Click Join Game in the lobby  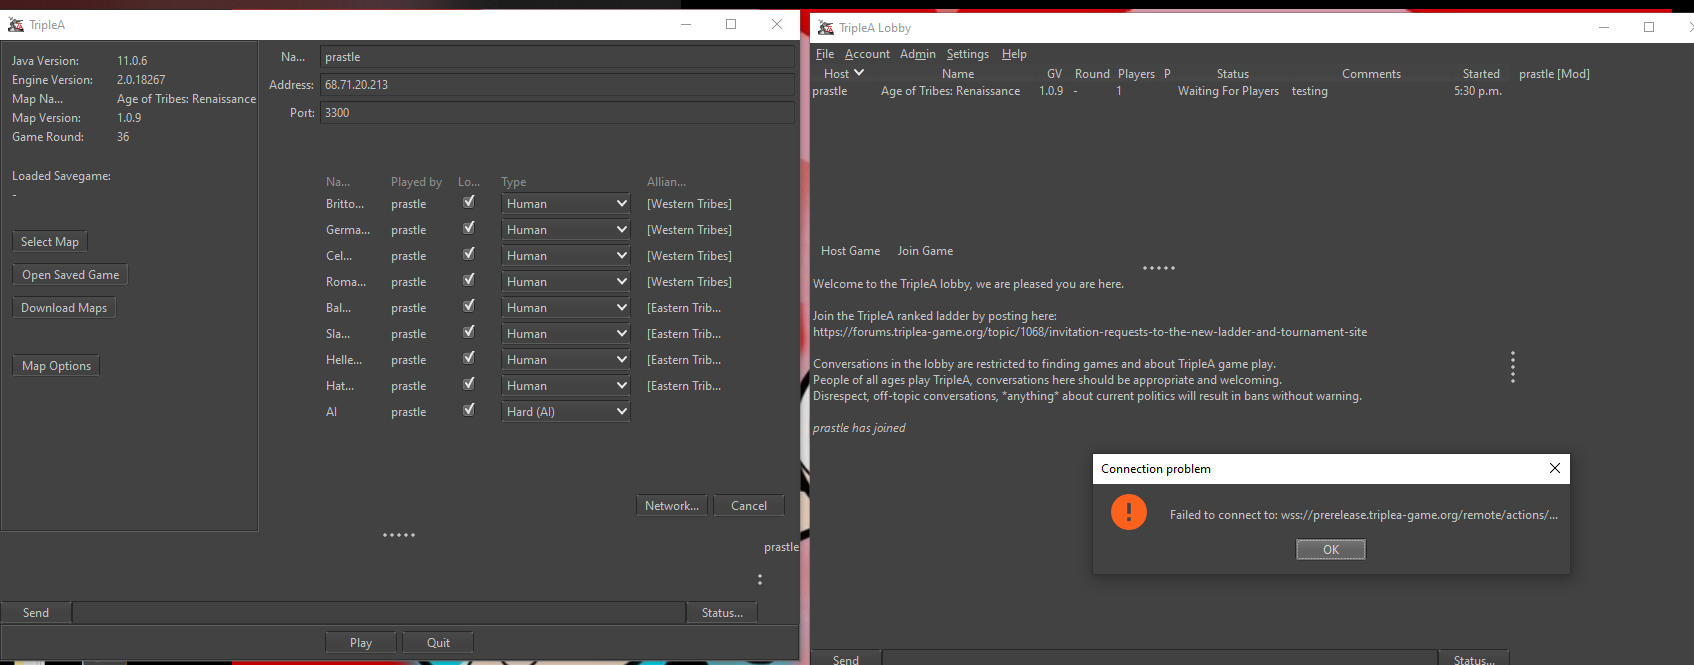(x=925, y=251)
